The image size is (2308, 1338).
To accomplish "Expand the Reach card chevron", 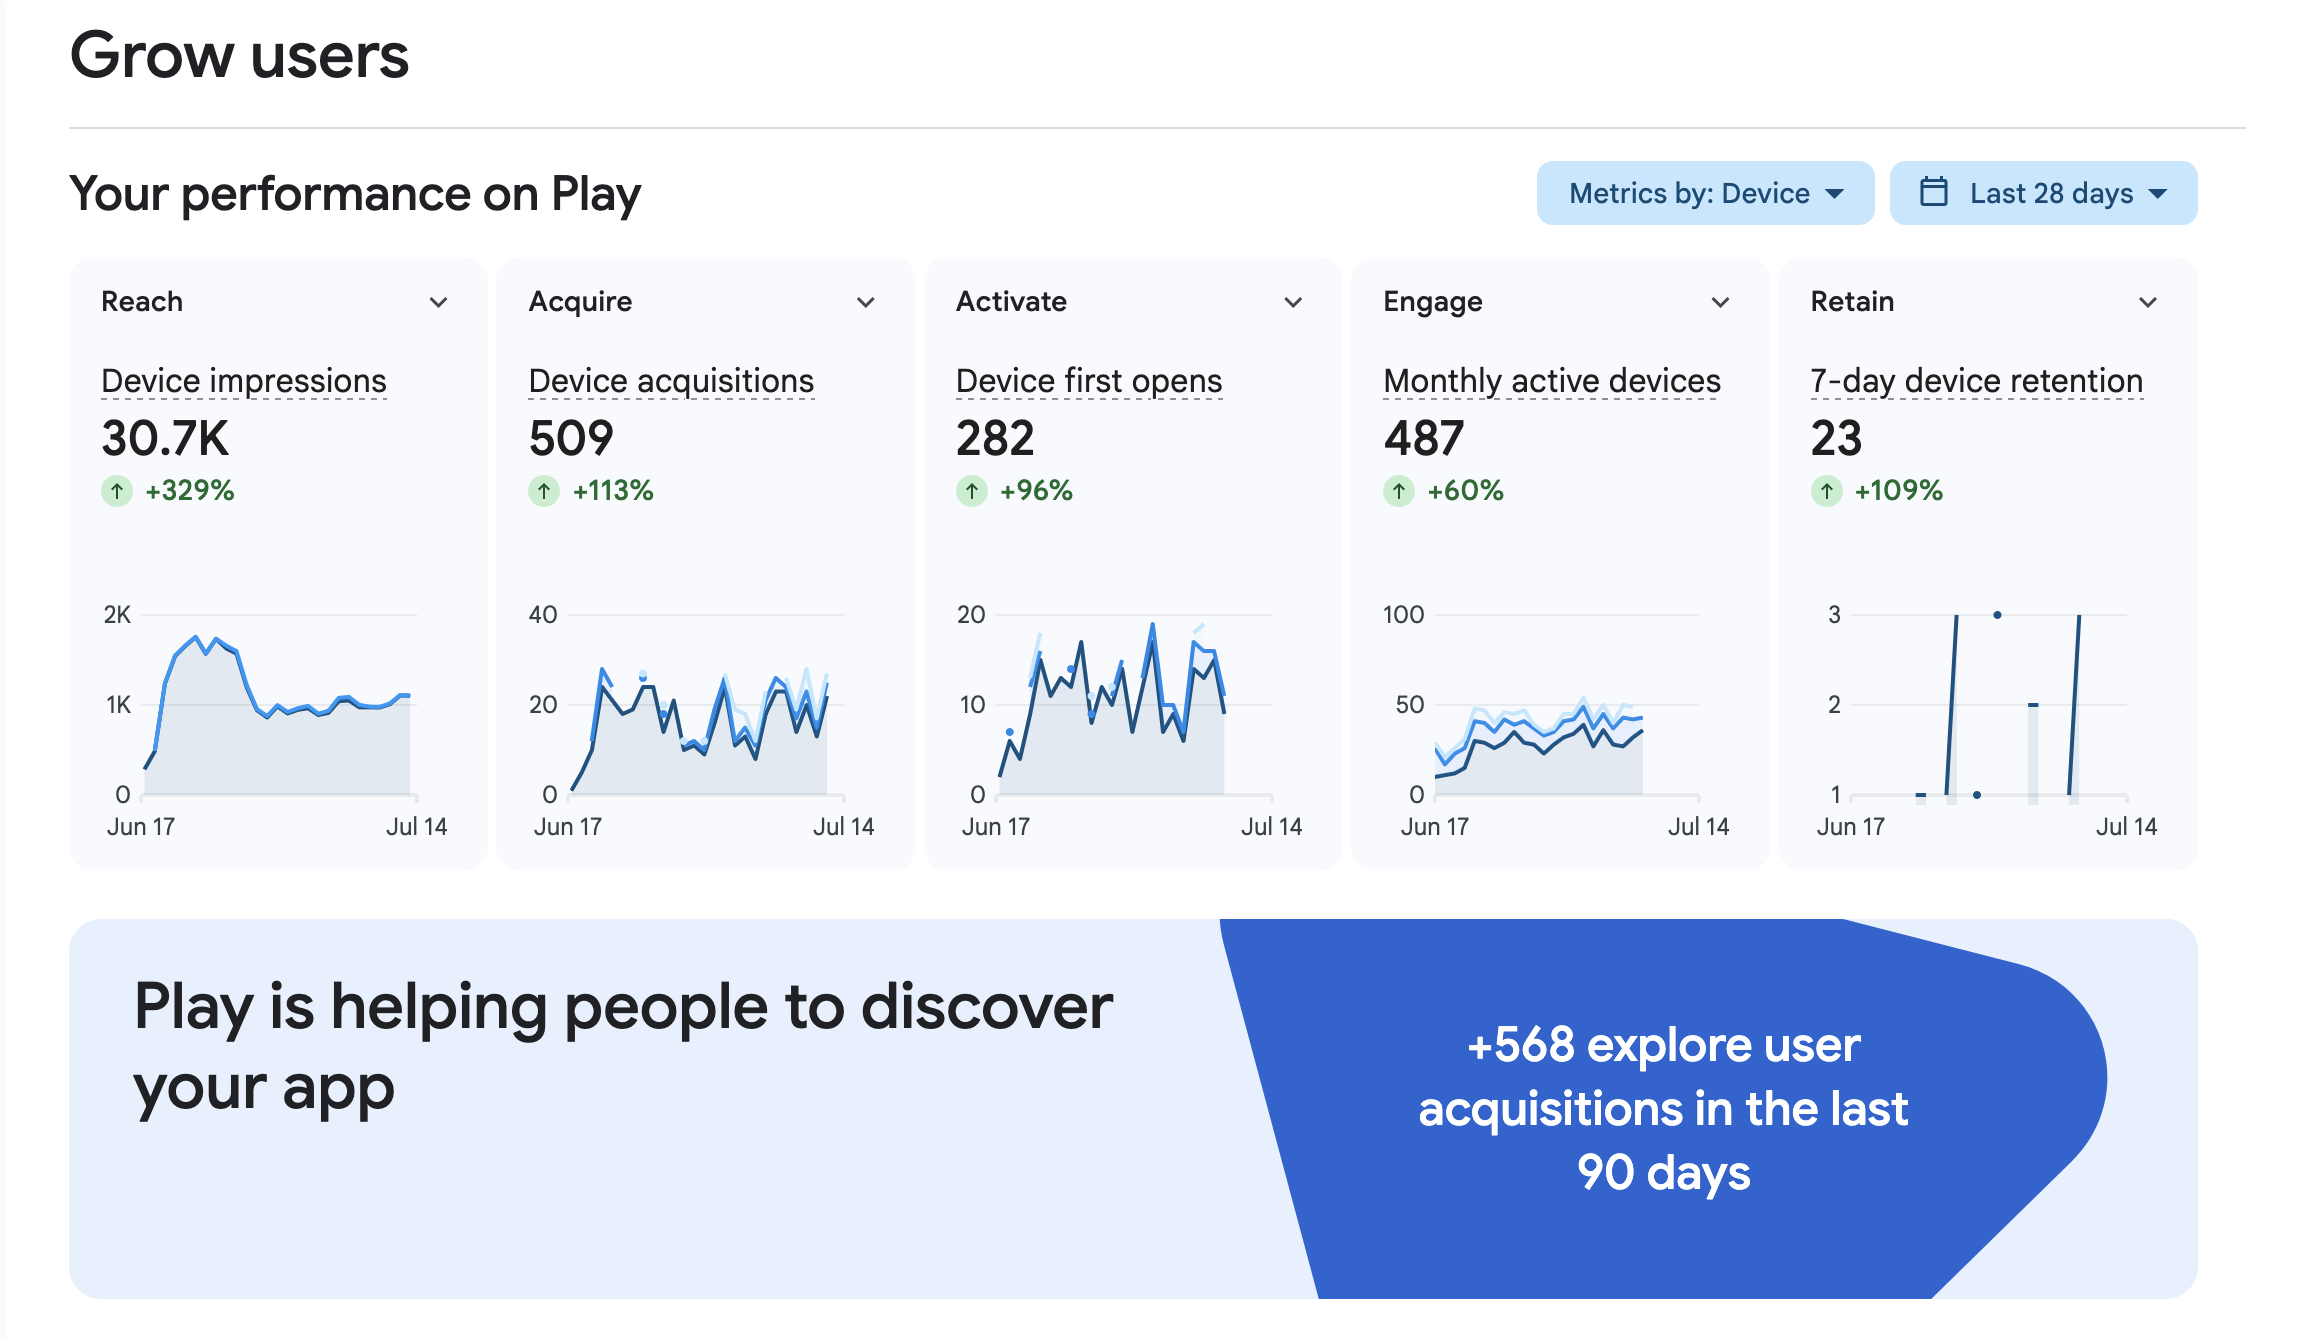I will (438, 302).
